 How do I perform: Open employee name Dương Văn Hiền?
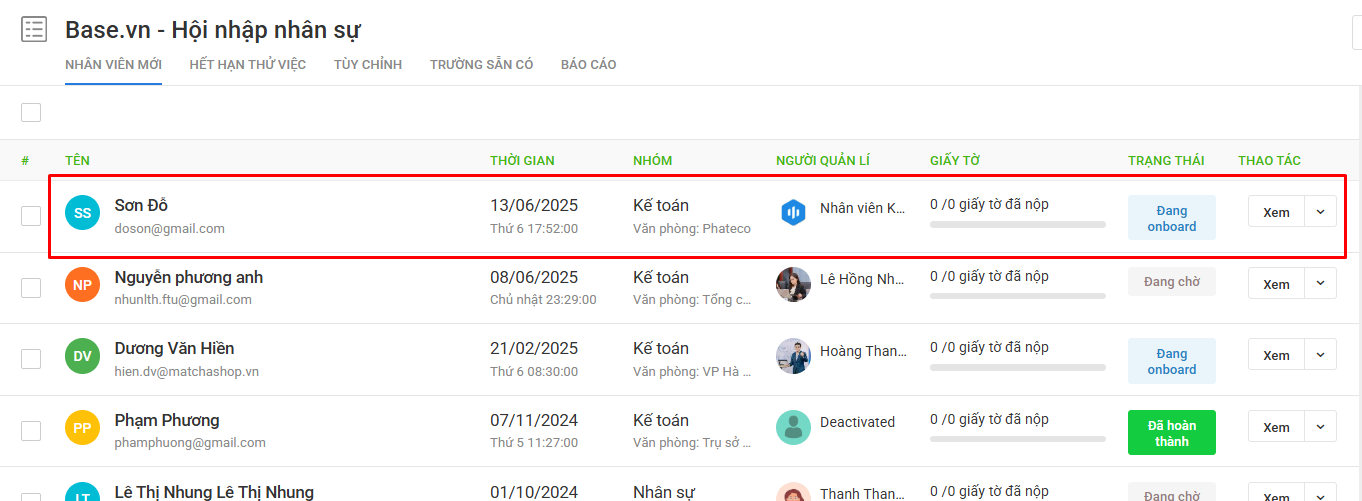pos(175,348)
